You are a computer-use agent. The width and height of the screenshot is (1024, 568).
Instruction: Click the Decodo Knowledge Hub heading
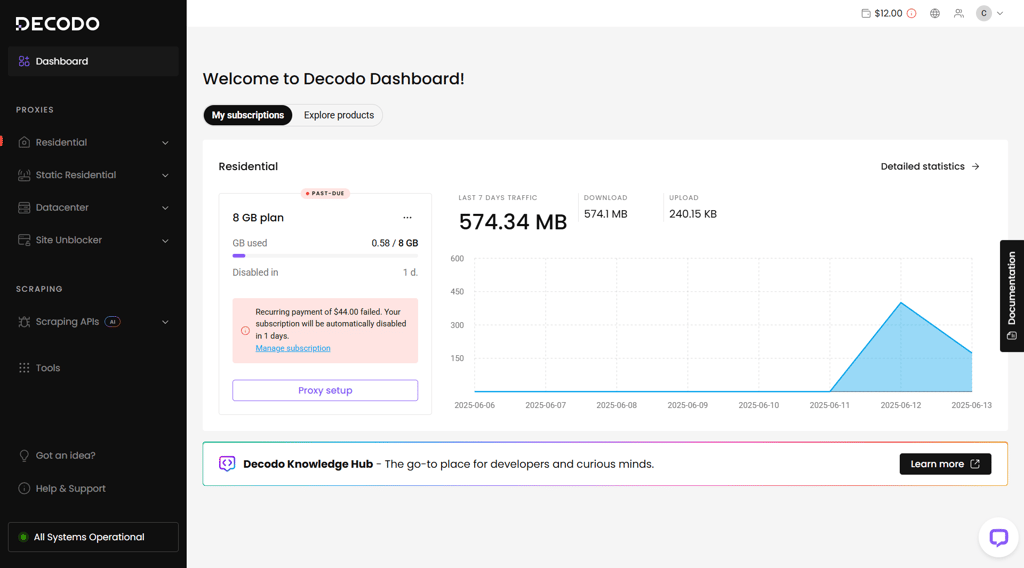pos(308,464)
